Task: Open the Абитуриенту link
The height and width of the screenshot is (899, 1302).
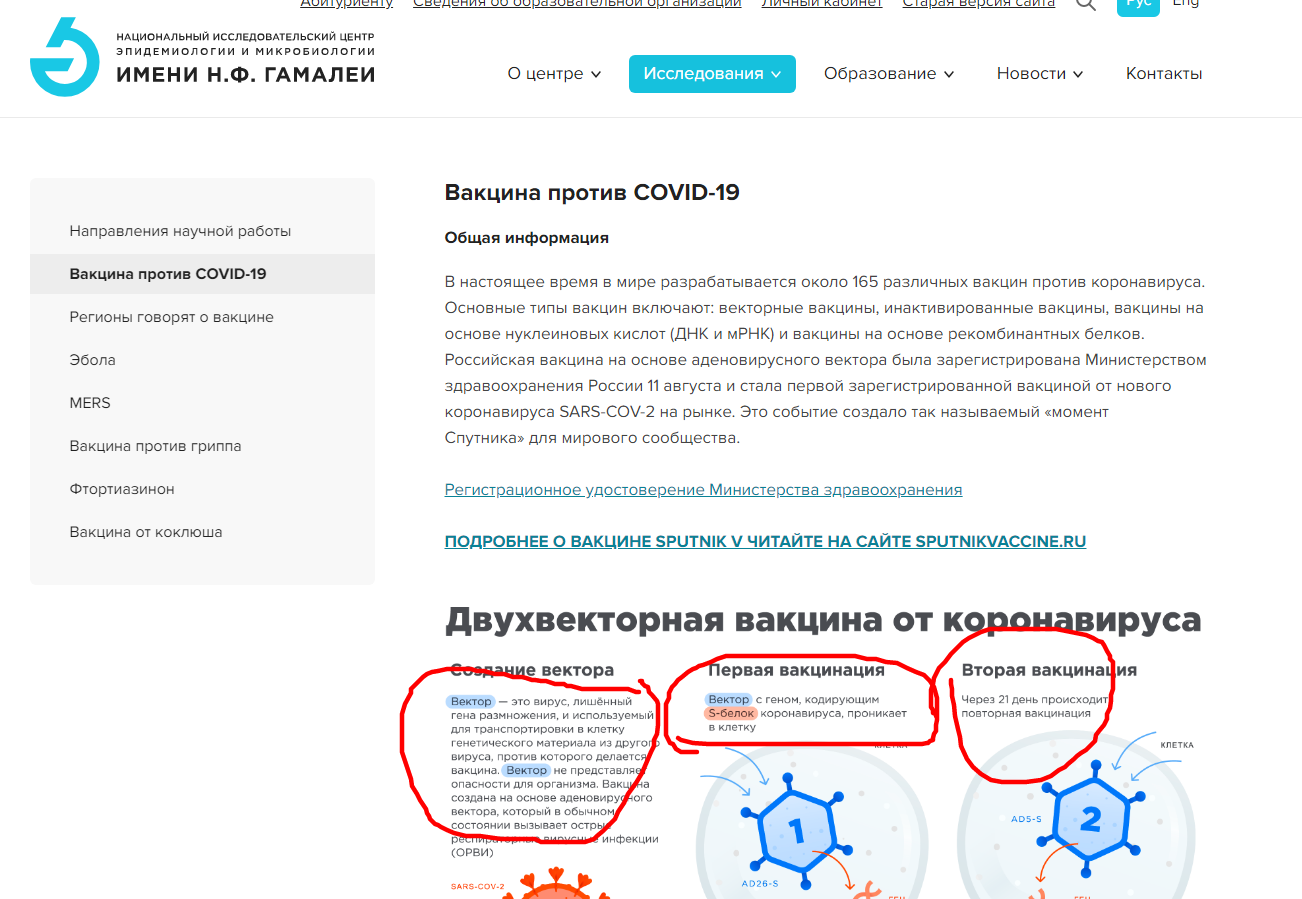Action: 347,4
